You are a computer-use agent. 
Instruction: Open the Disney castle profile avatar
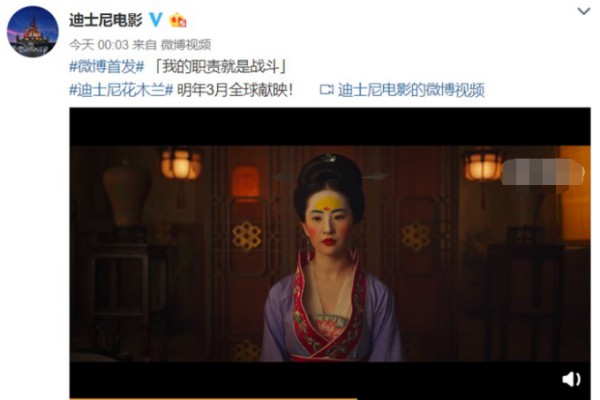pos(33,32)
